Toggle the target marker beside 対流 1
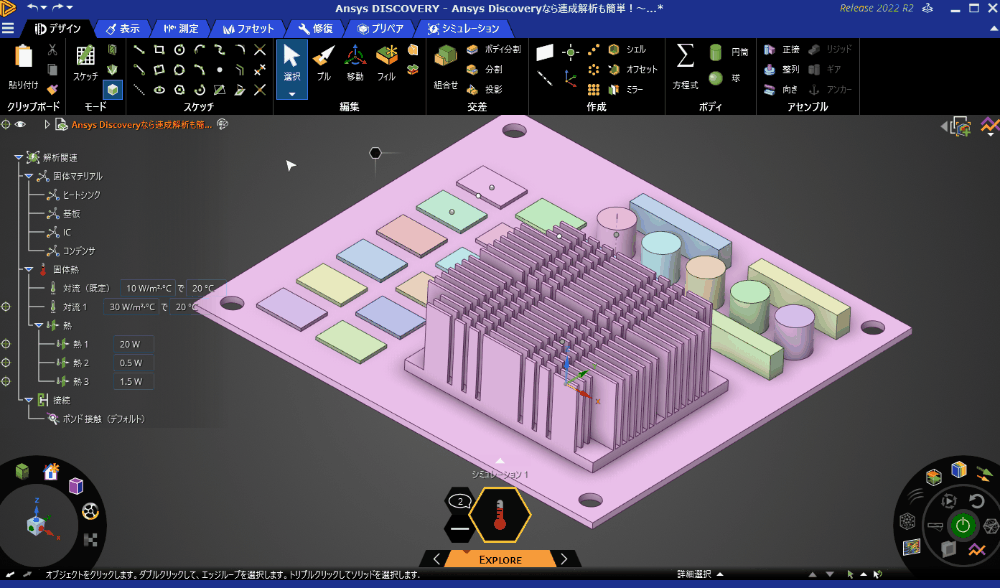The image size is (1000, 588). tap(6, 307)
